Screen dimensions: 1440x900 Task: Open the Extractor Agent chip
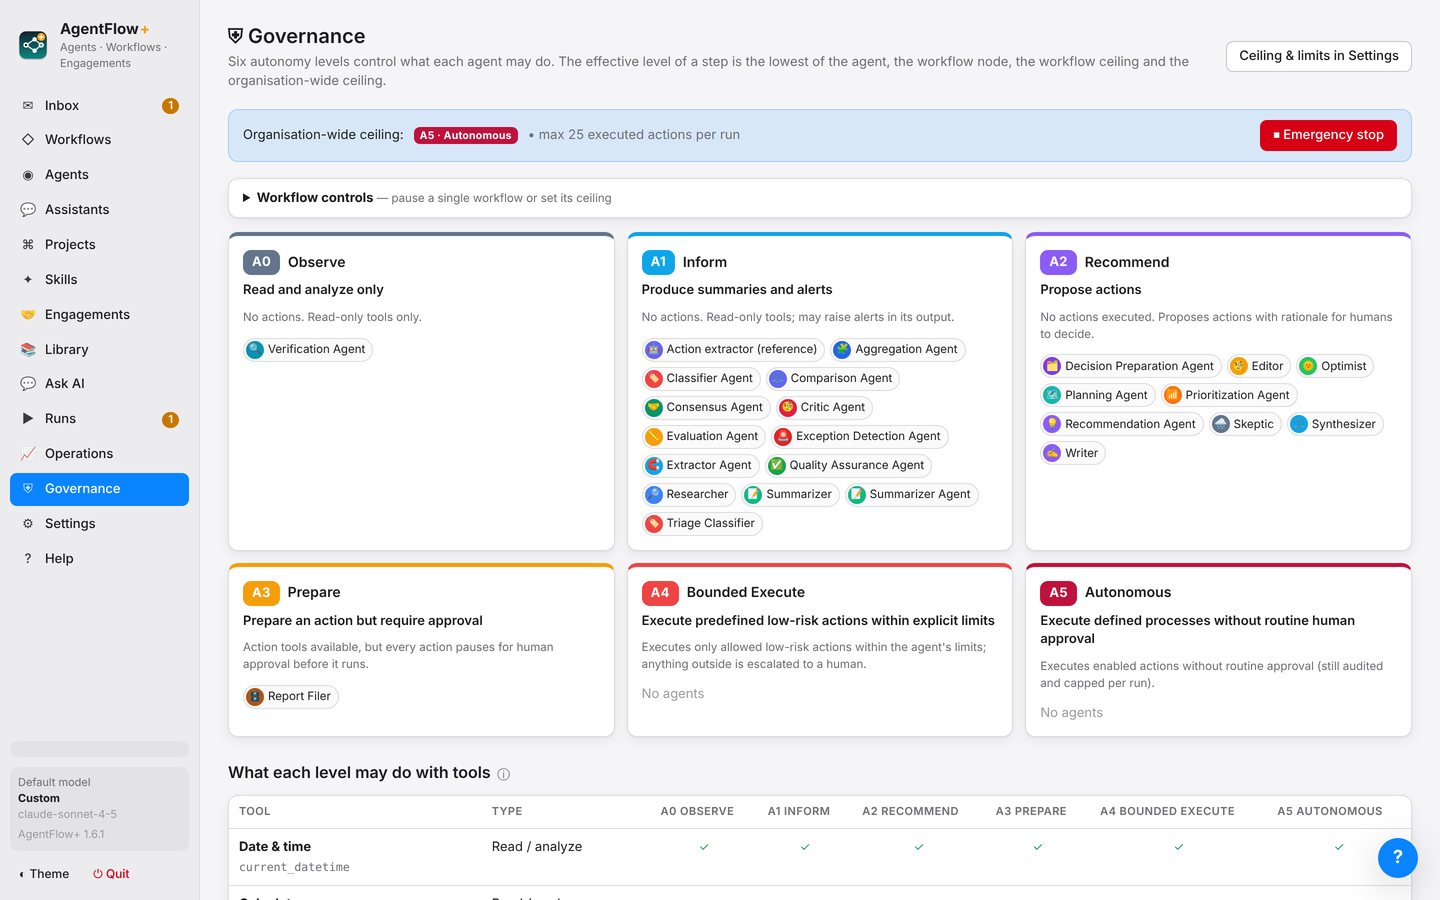(x=700, y=465)
